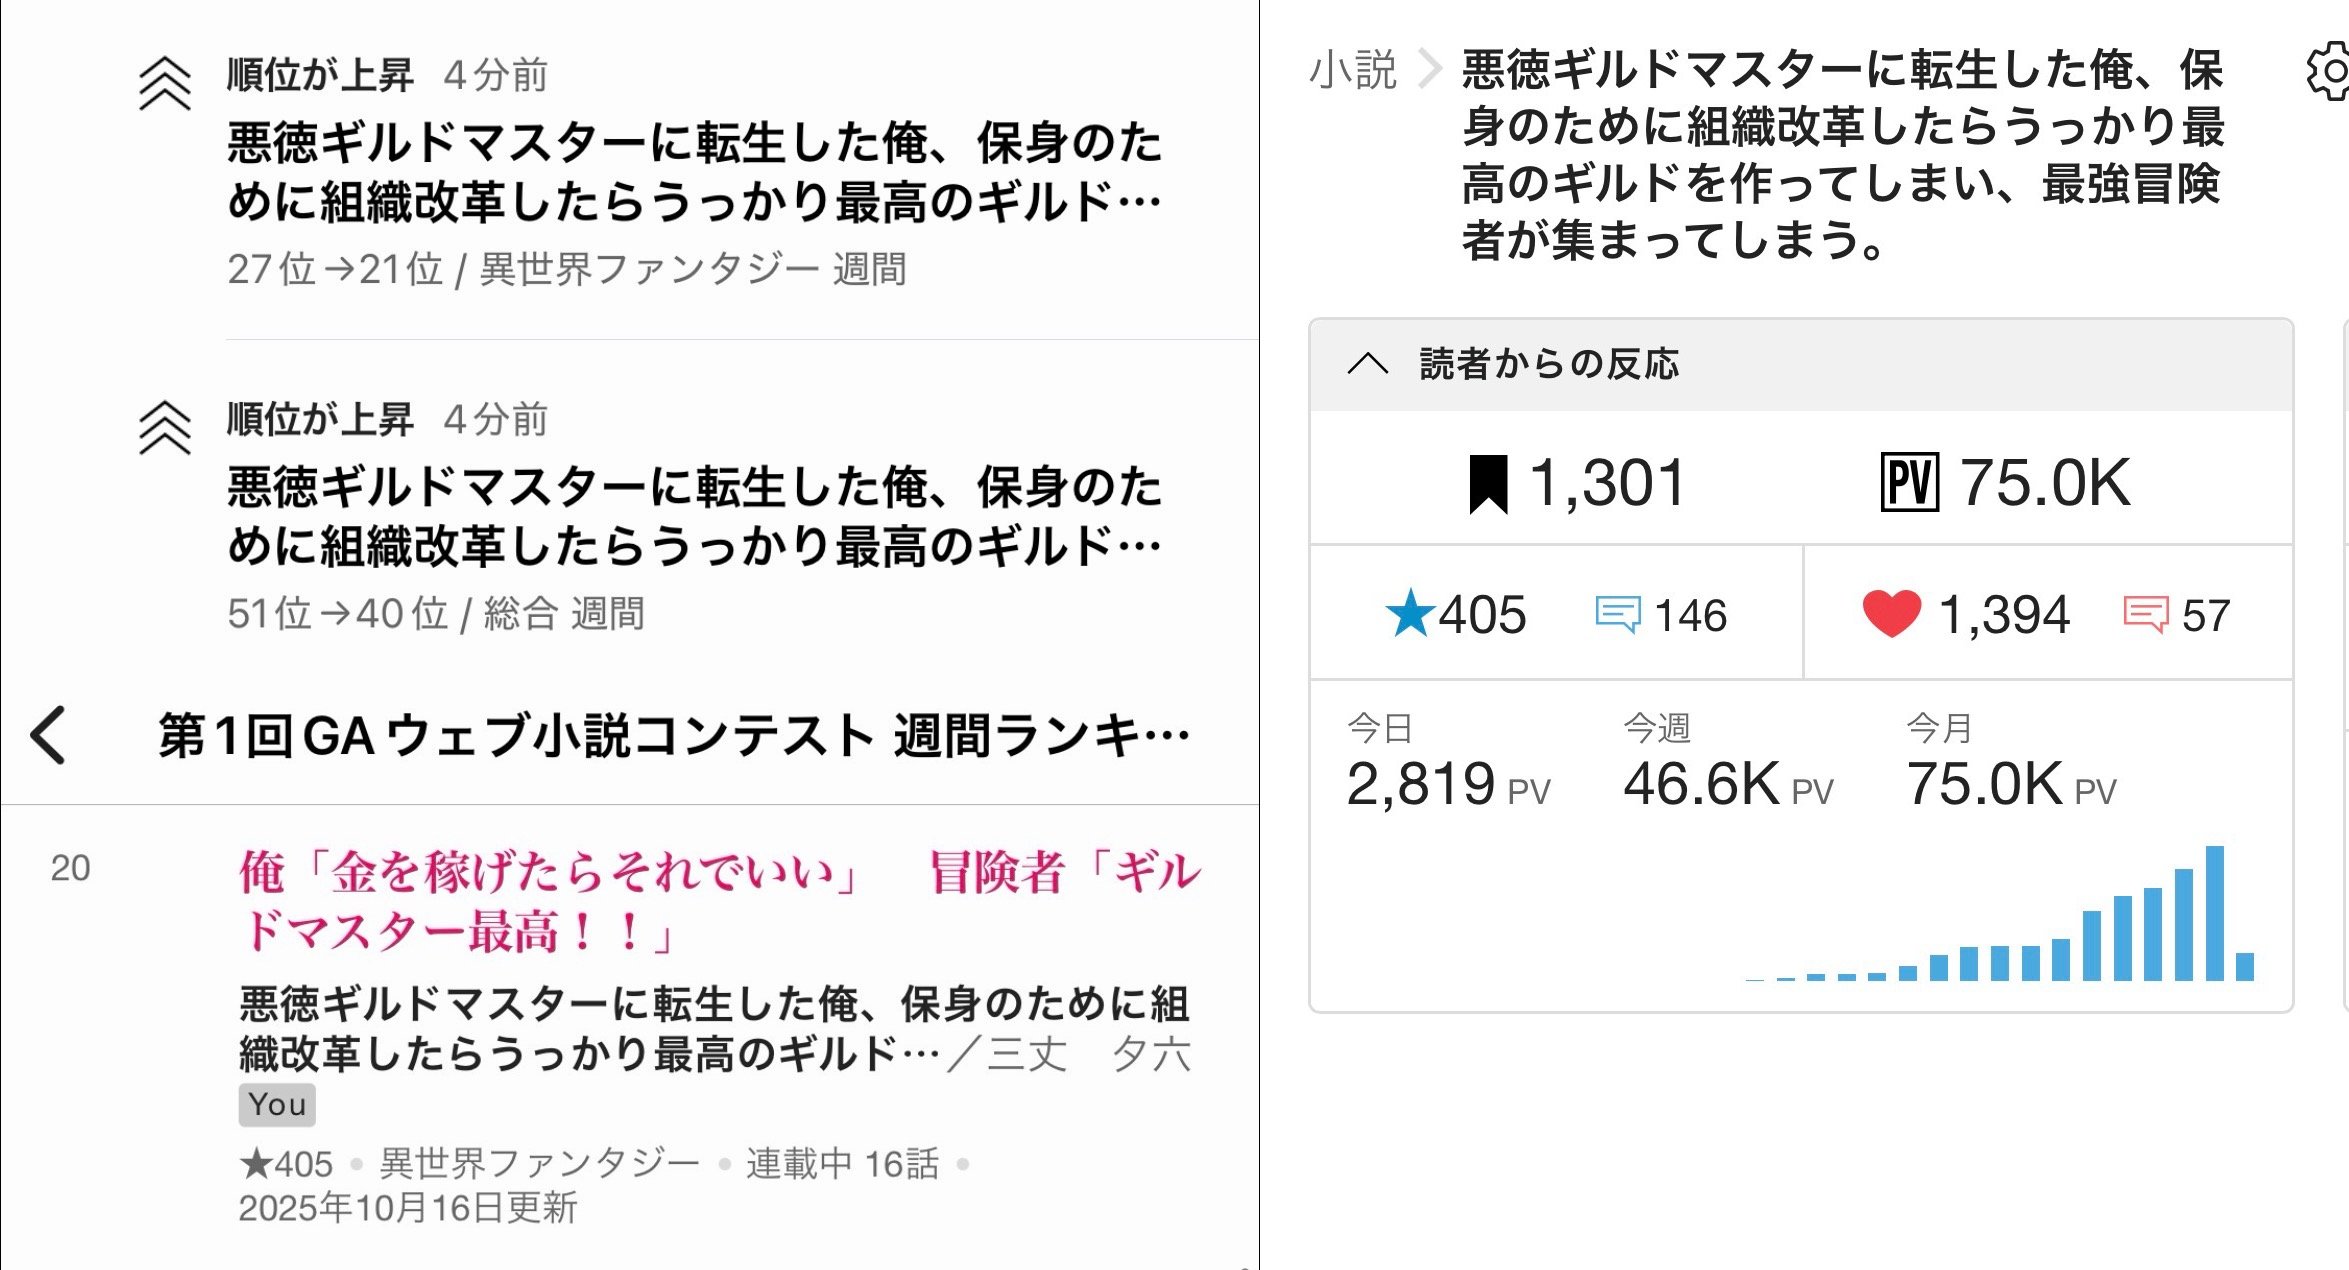Click the blue star rating icon
The image size is (2349, 1270).
pos(1410,614)
